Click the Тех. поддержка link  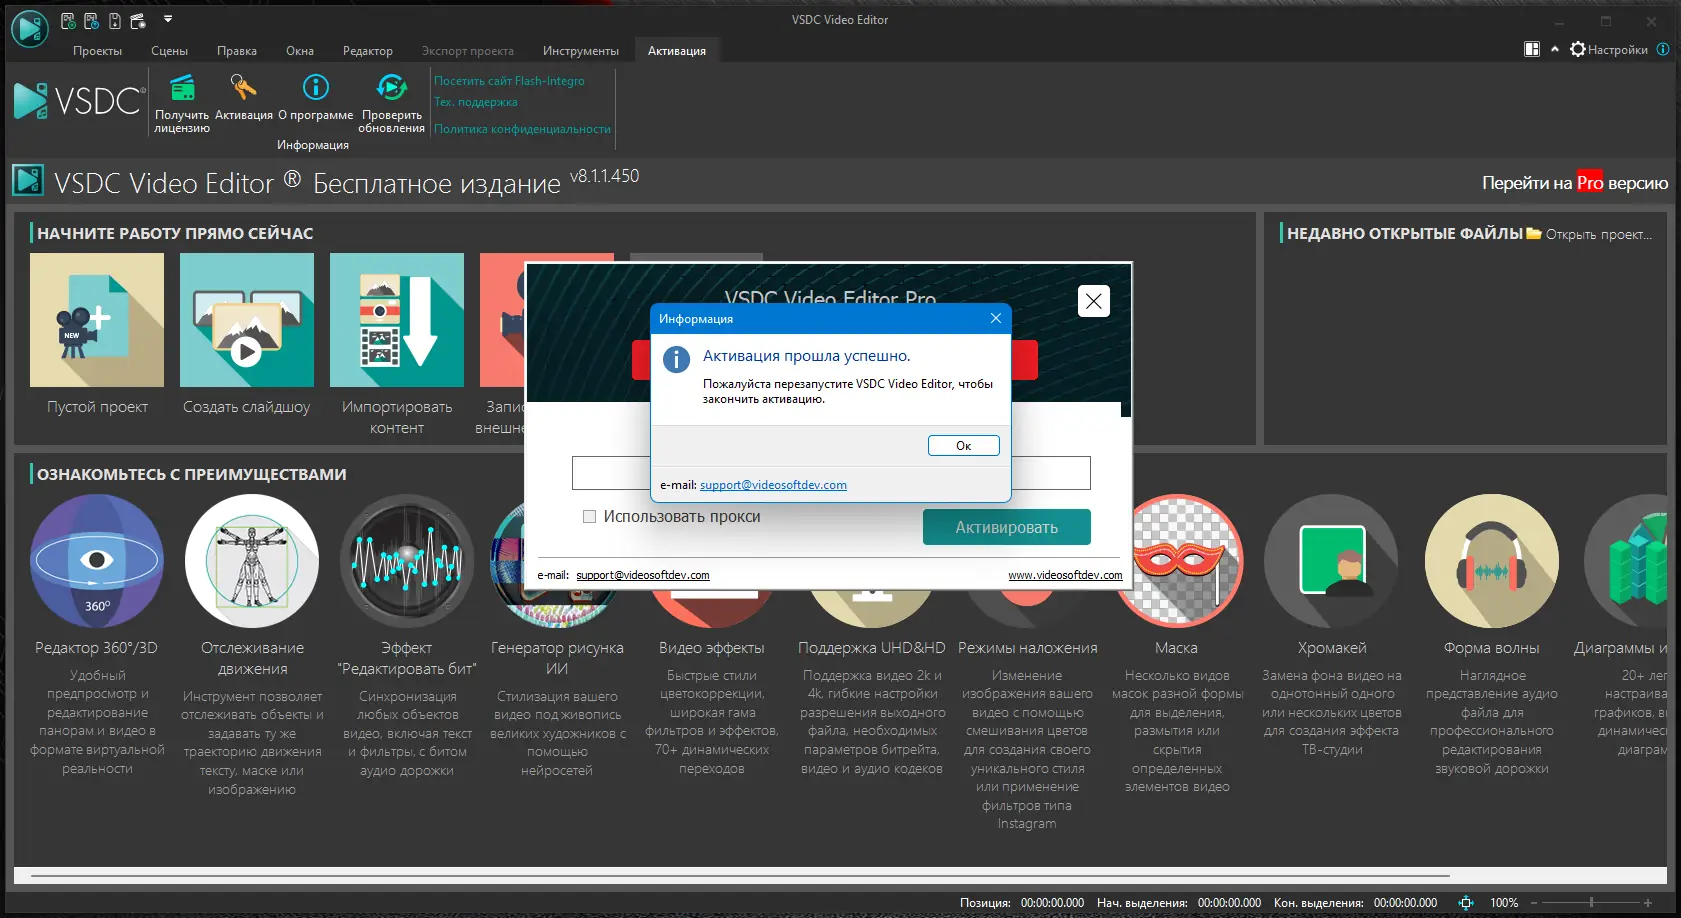[476, 102]
